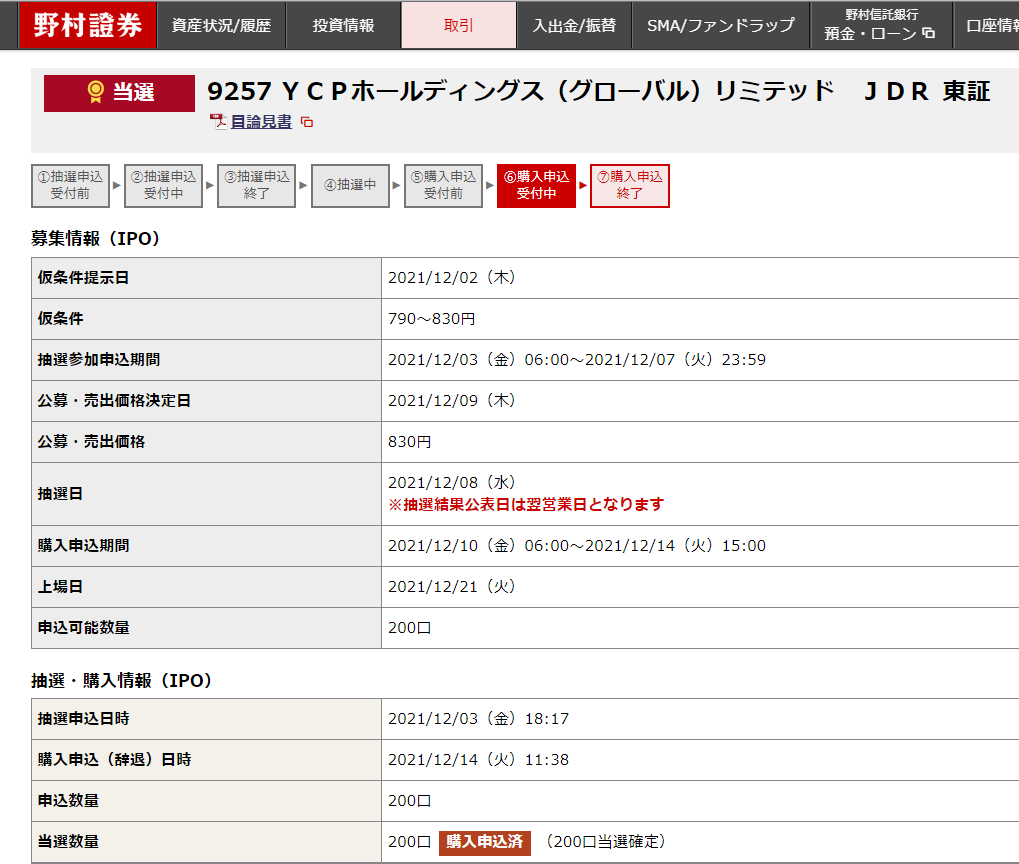
Task: Click step ⑤購入申込 受付前
Action: (x=443, y=185)
